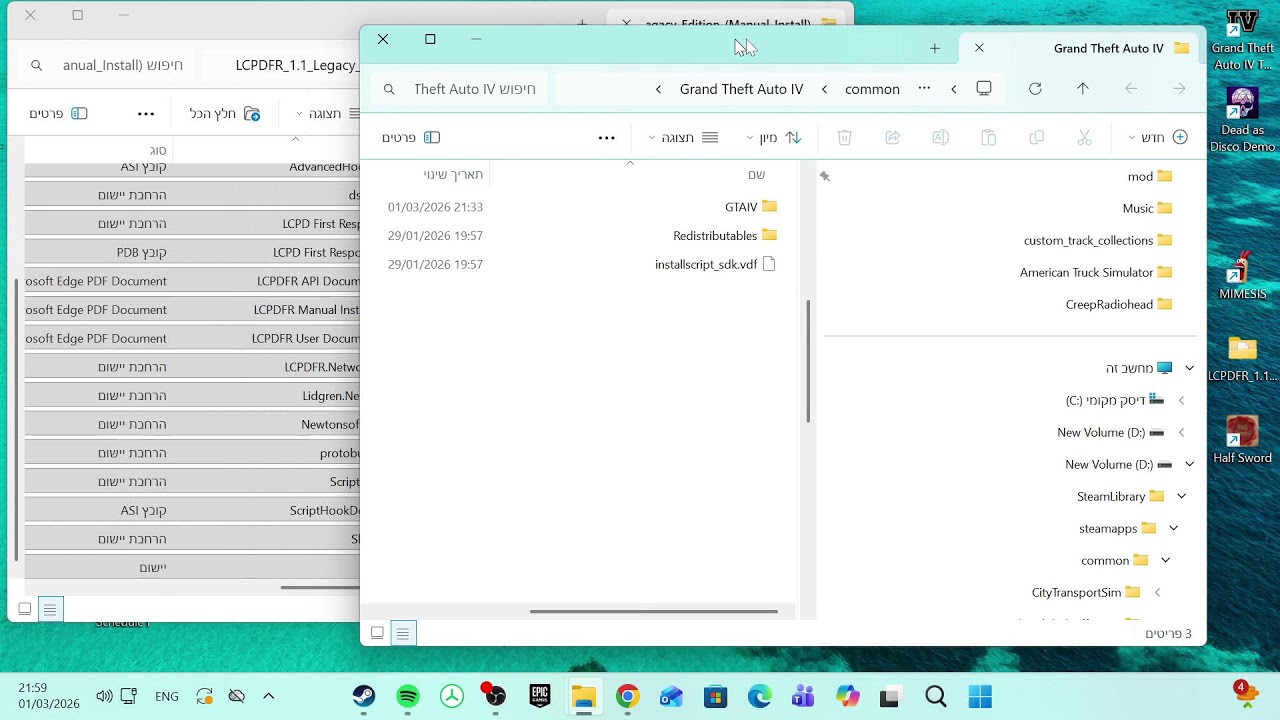Sort by the Date modified column header
1280x720 pixels.
(453, 175)
